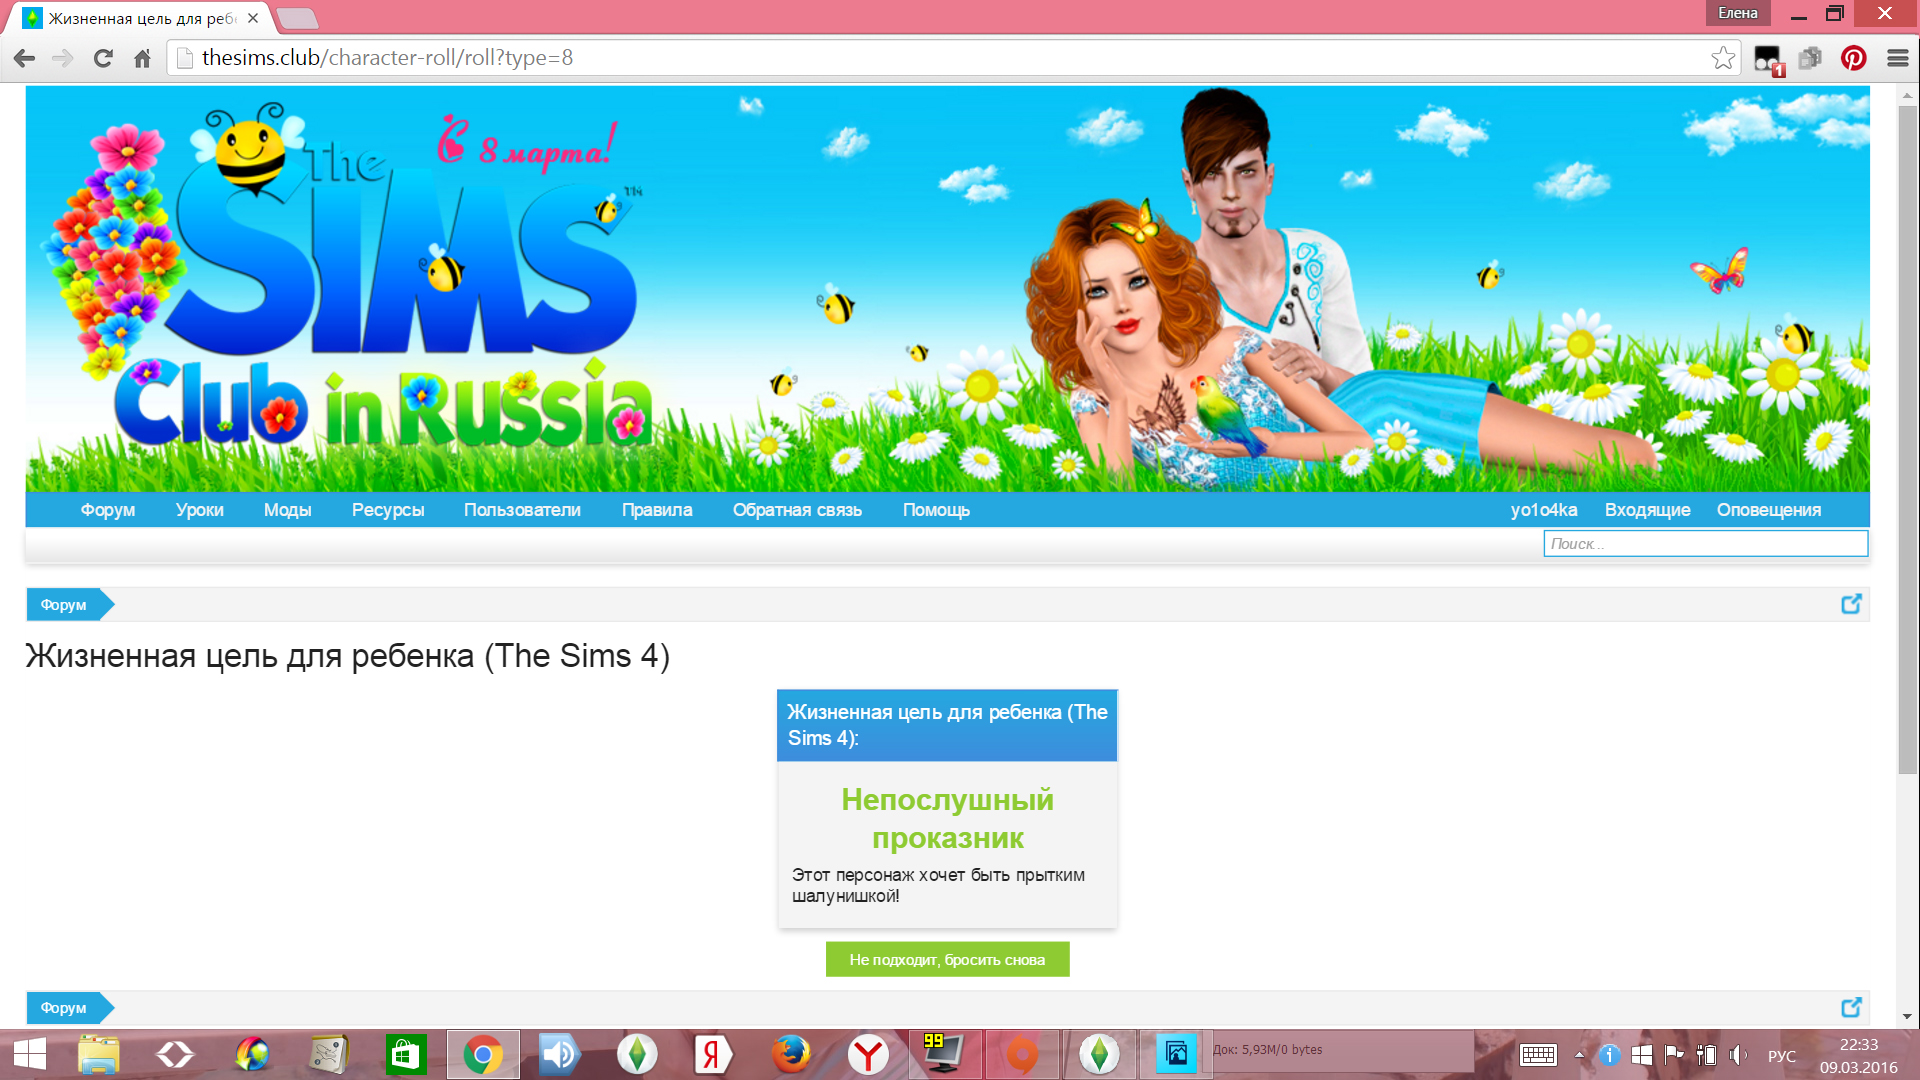Click the Елена profile button
The width and height of the screenshot is (1920, 1080).
(1738, 13)
